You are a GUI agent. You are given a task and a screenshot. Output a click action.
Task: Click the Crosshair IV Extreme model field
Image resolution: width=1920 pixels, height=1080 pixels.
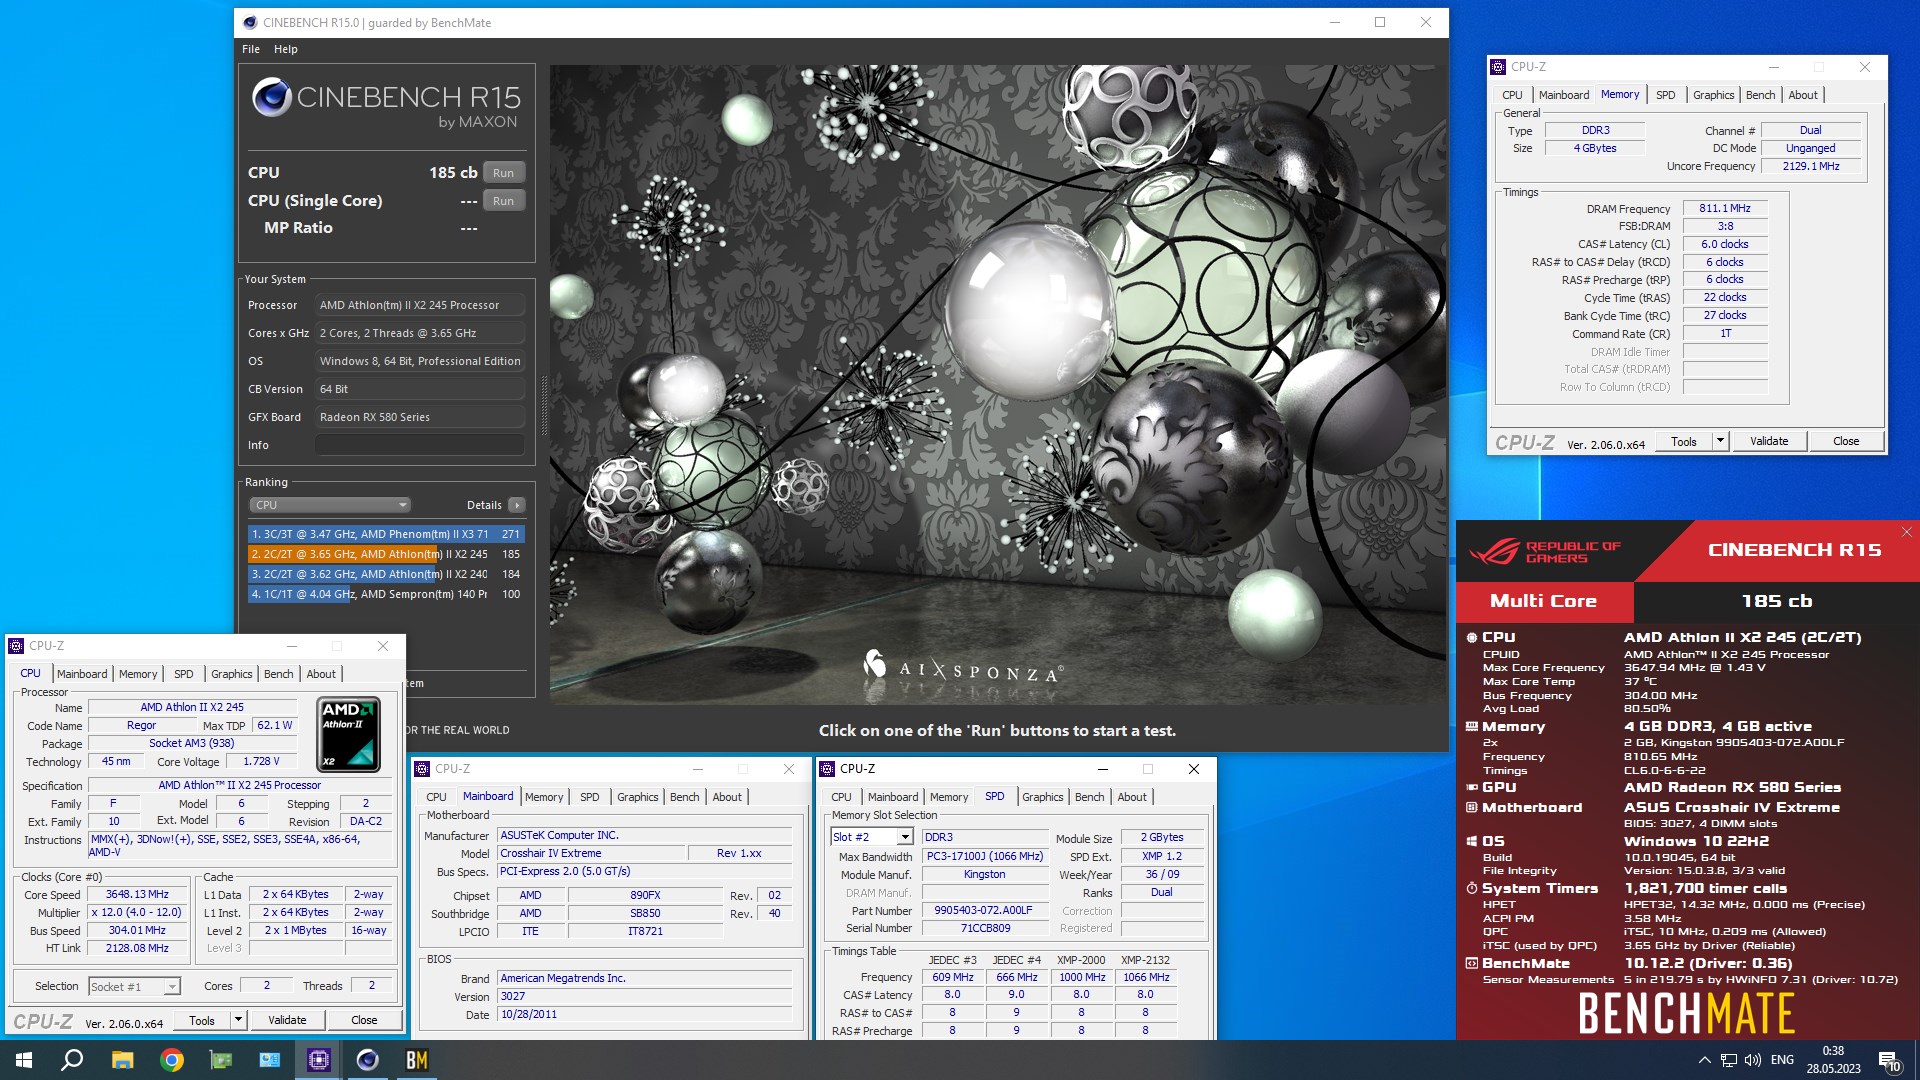[x=592, y=853]
